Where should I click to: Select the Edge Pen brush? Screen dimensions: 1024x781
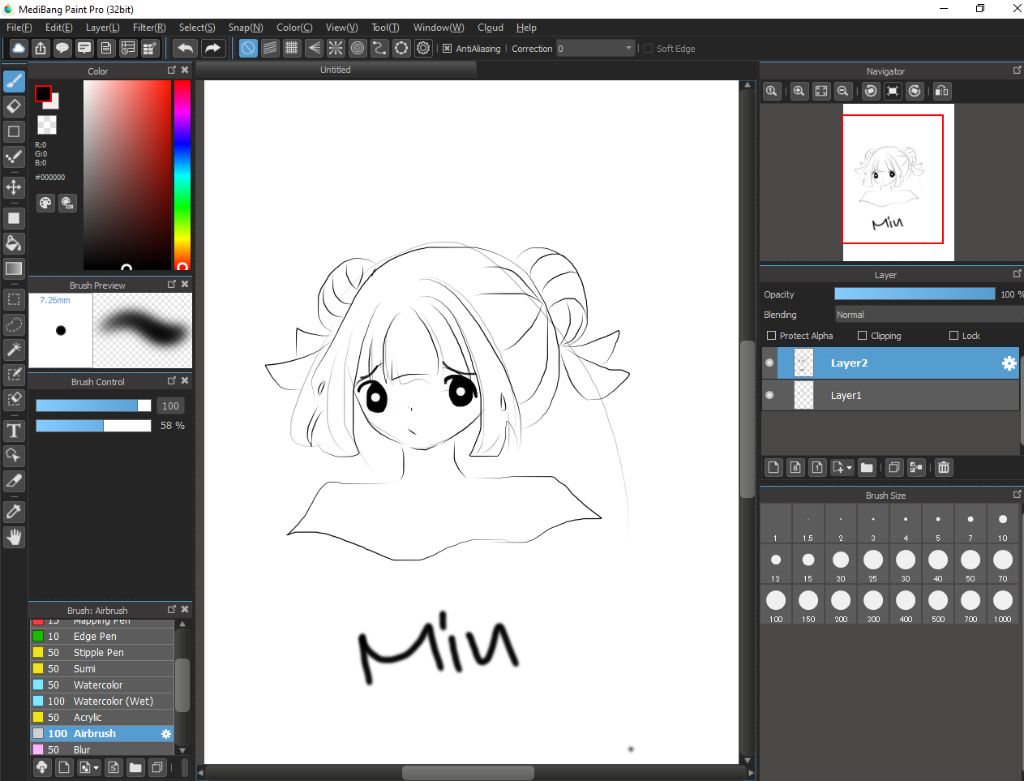pos(103,636)
